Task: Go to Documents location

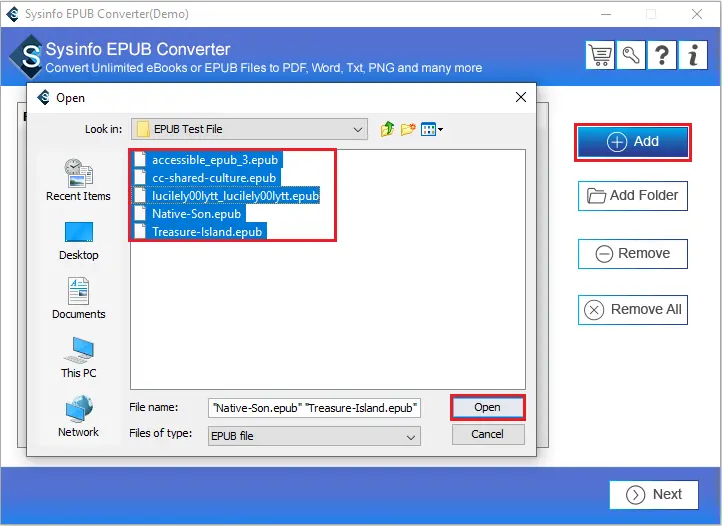Action: pyautogui.click(x=78, y=298)
